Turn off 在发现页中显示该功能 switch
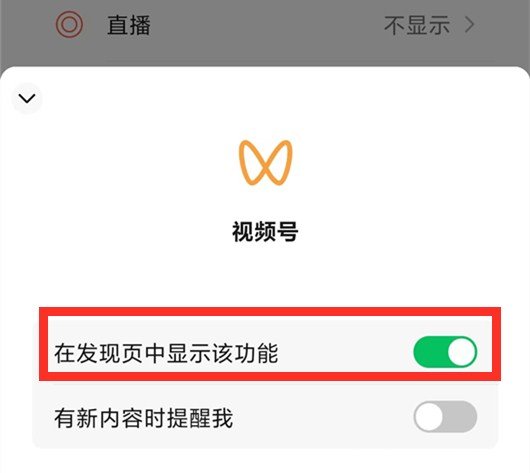This screenshot has height=473, width=530. tap(445, 352)
